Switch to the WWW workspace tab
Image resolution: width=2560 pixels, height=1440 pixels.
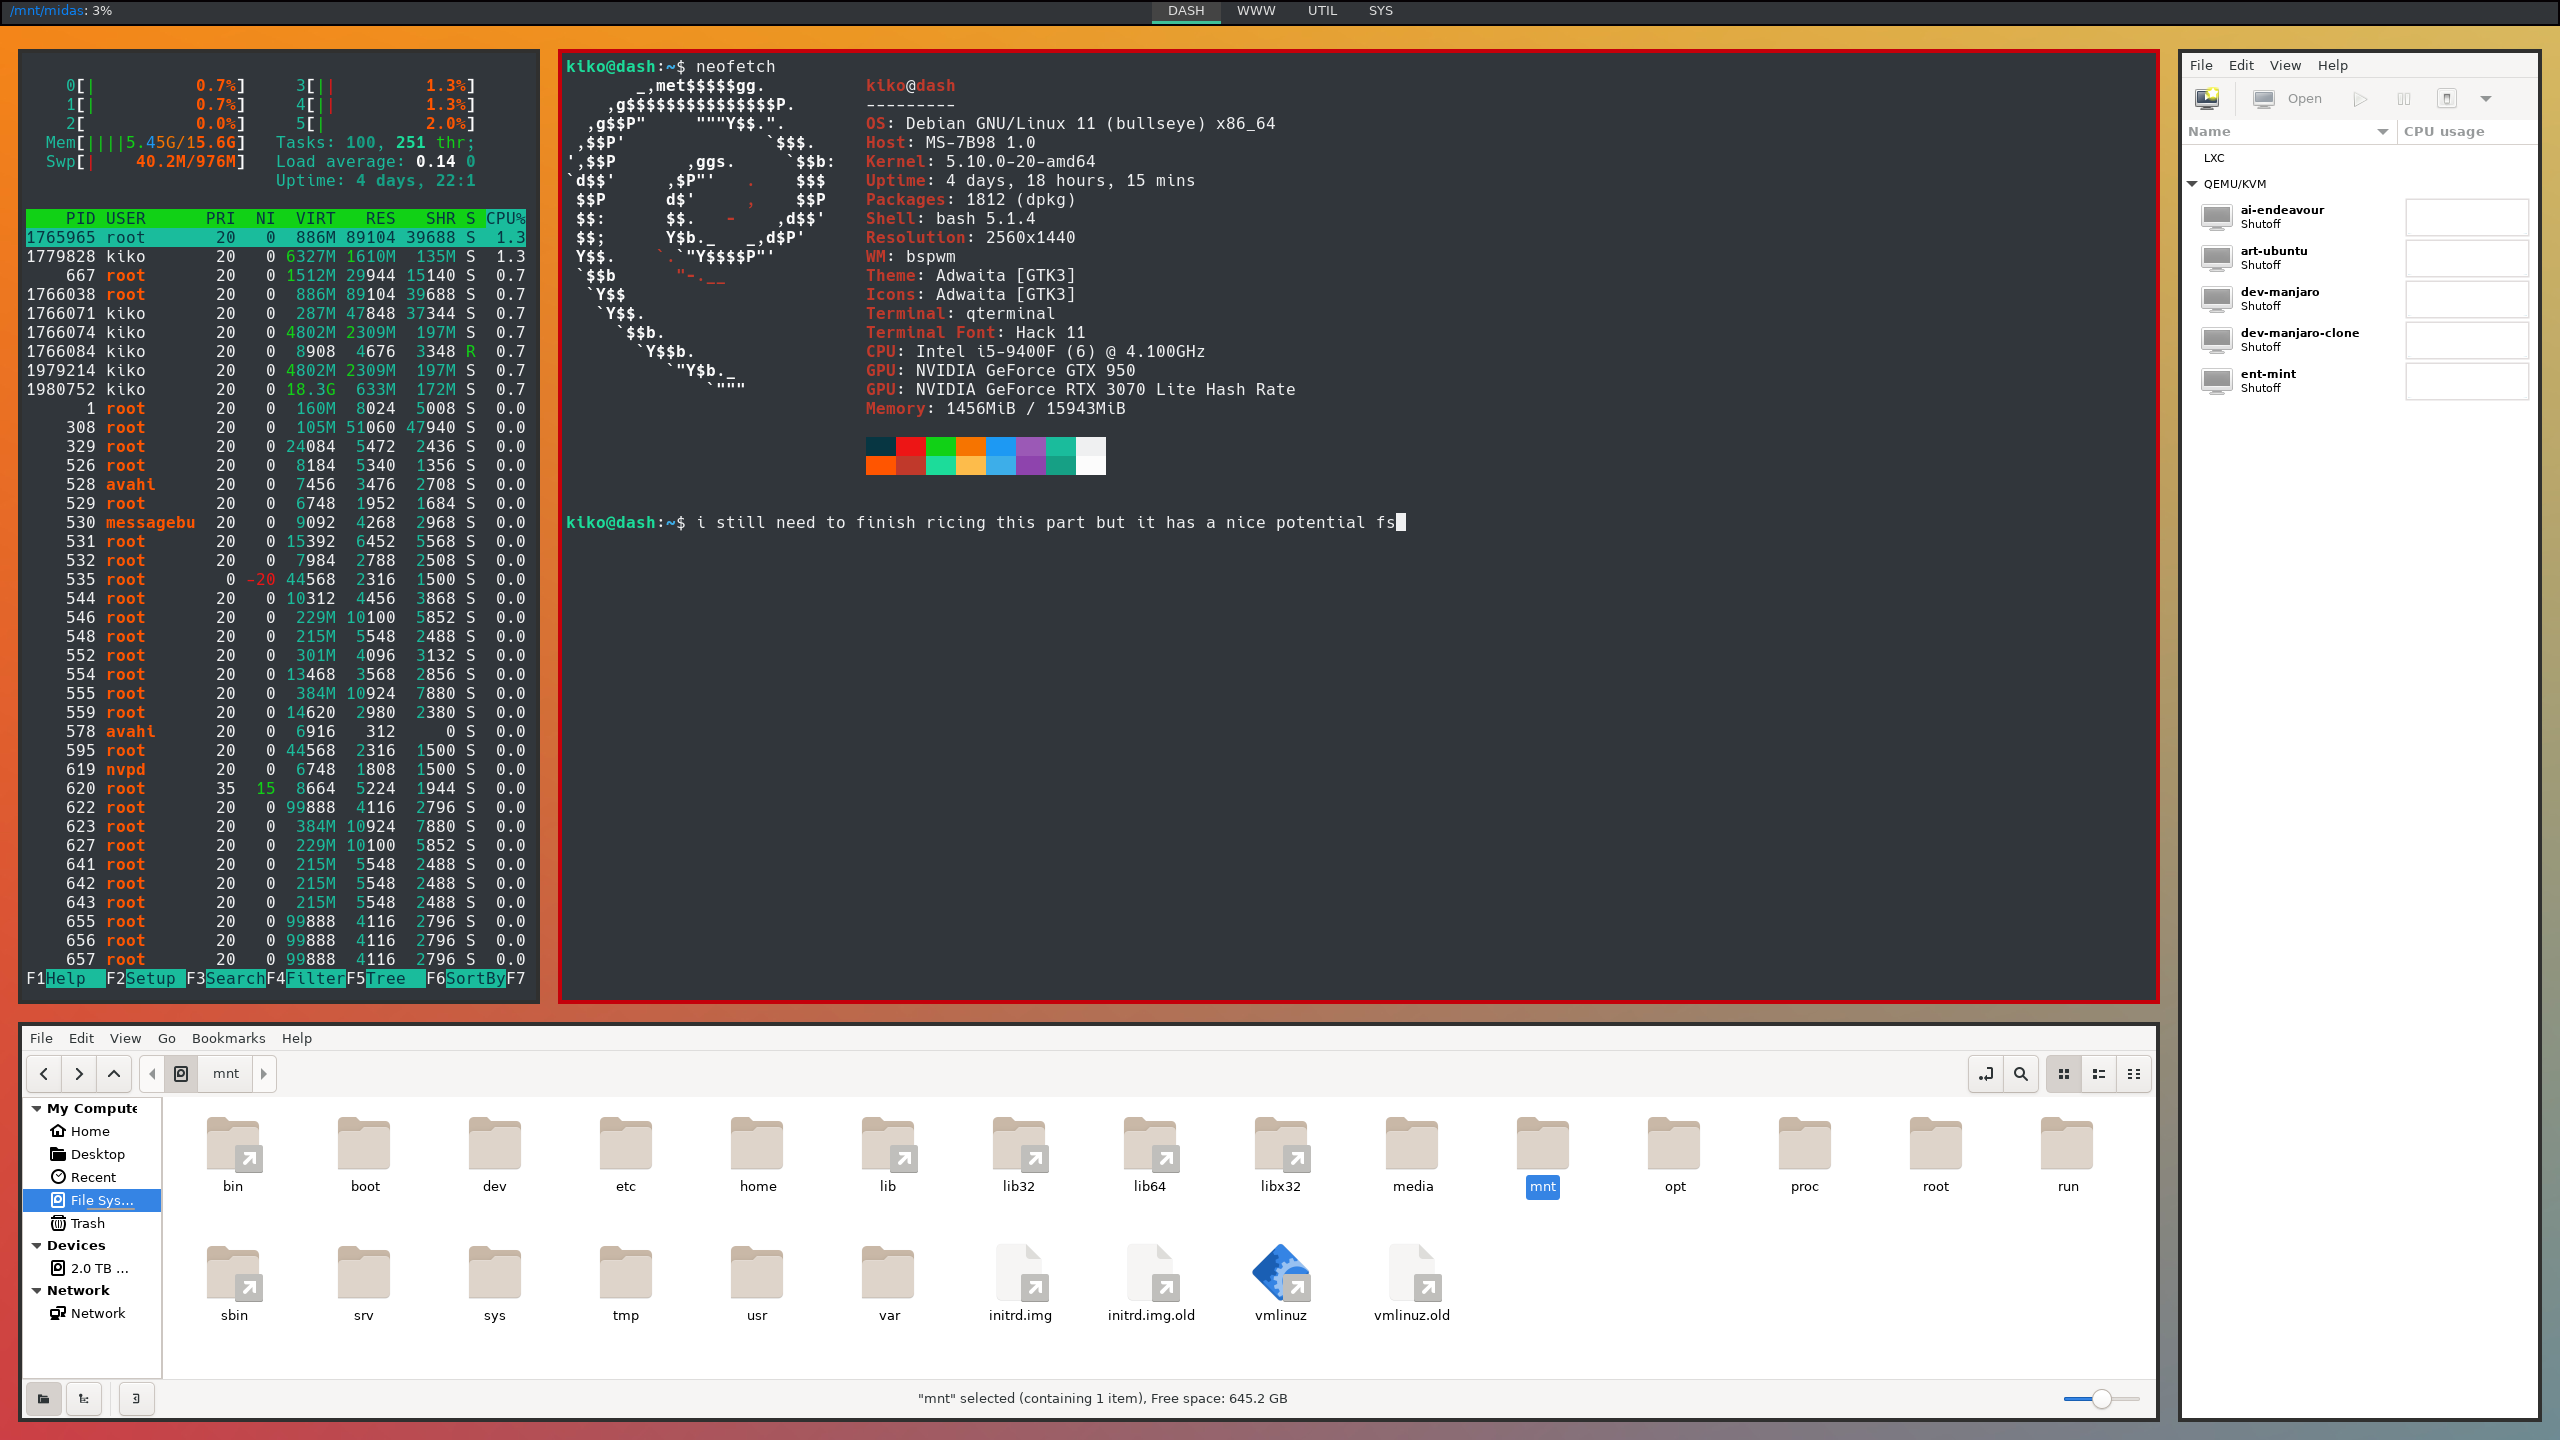click(x=1255, y=11)
